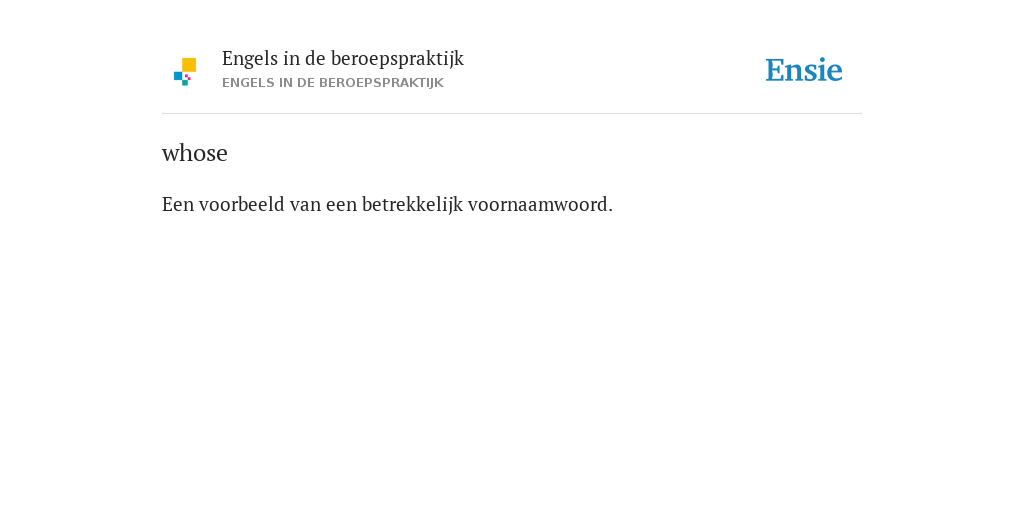Screen dimensions: 1024x512
Task: Click the word 'beroepspraktijk' in the large title
Action: (397, 58)
